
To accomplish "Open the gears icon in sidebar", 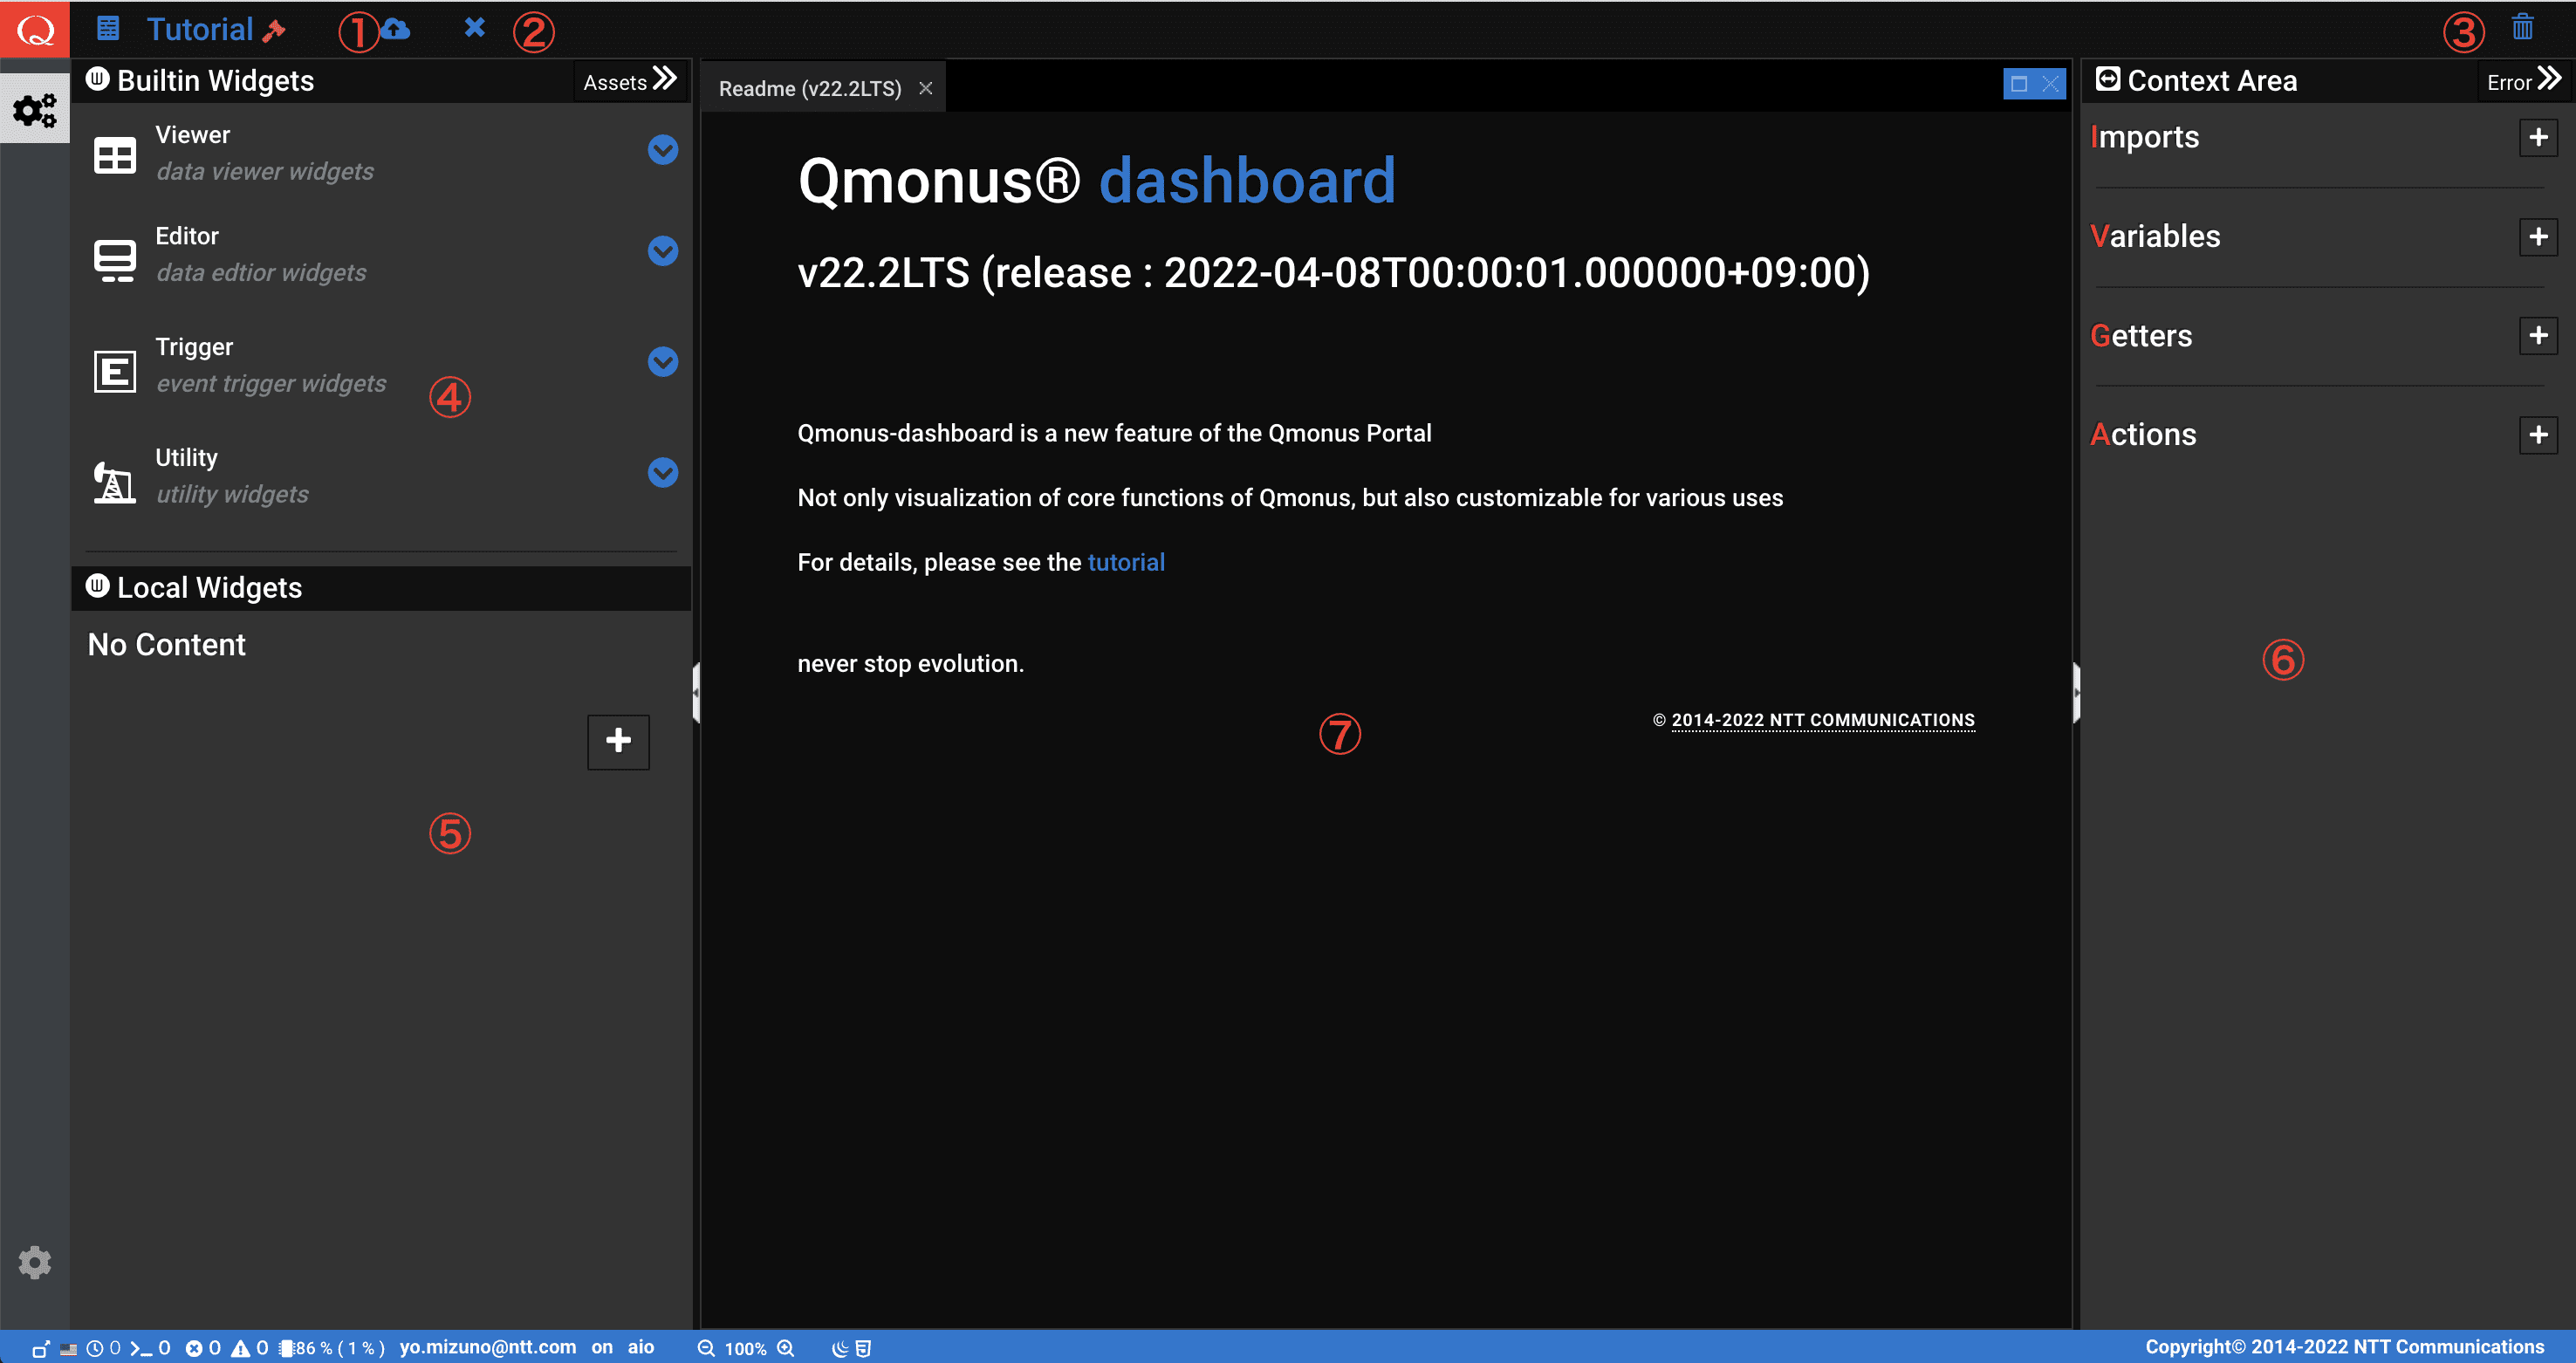I will (35, 109).
